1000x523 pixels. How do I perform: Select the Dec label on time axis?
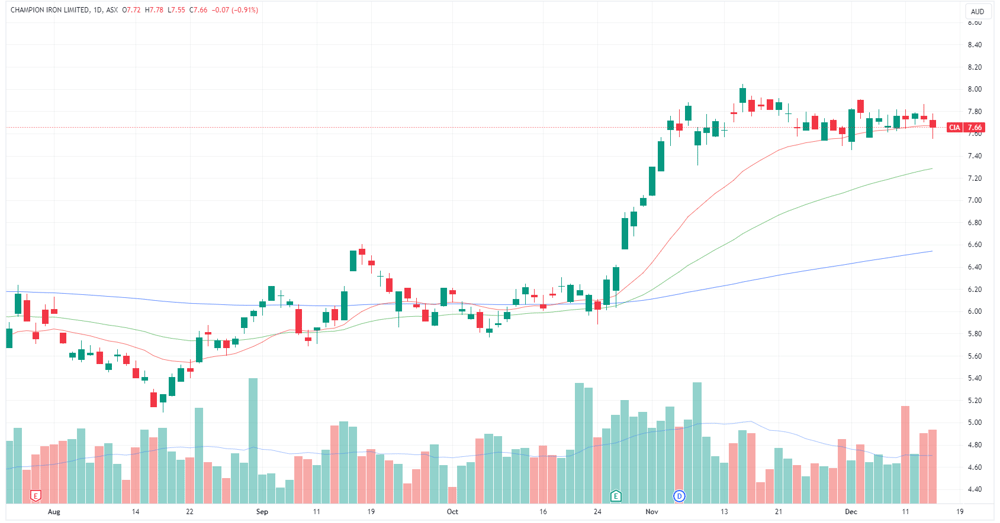click(x=851, y=512)
